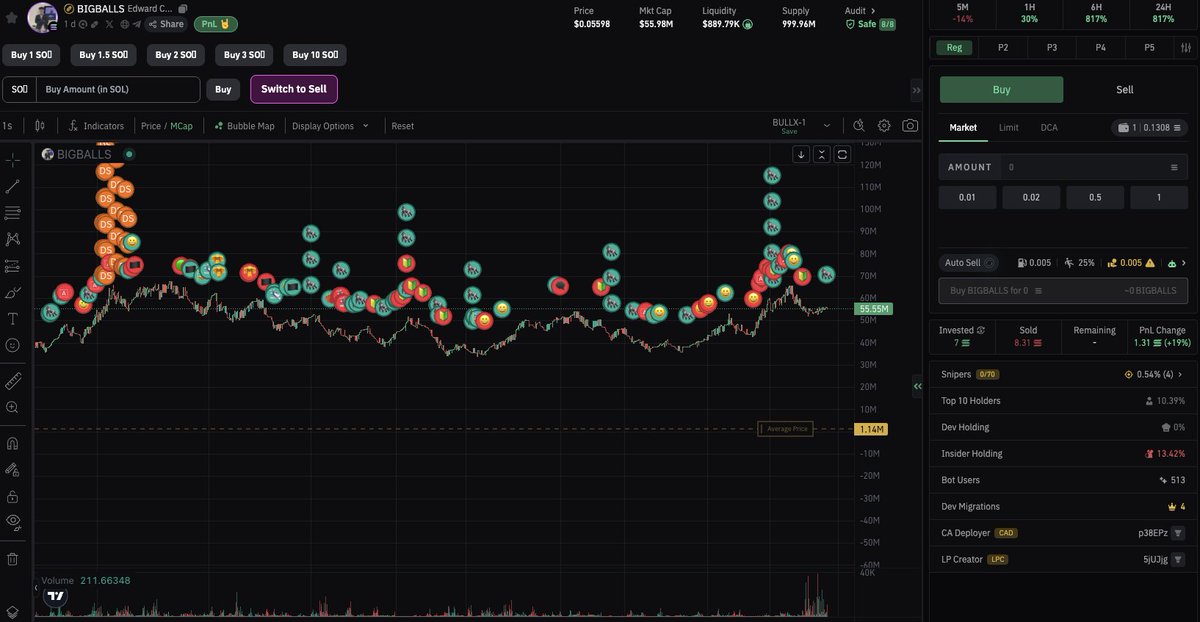Expand the Display Options dropdown
Image resolution: width=1200 pixels, height=622 pixels.
point(331,126)
